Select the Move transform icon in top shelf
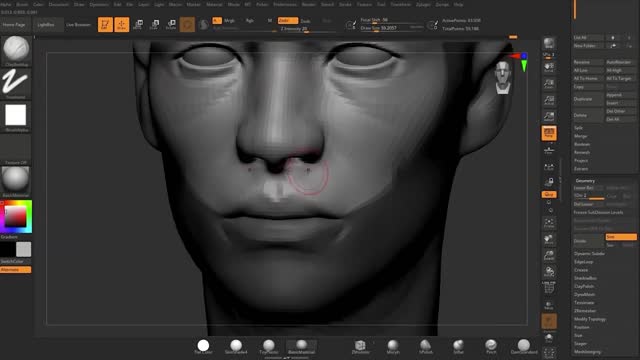Screen dimensions: 640x360 coord(138,24)
